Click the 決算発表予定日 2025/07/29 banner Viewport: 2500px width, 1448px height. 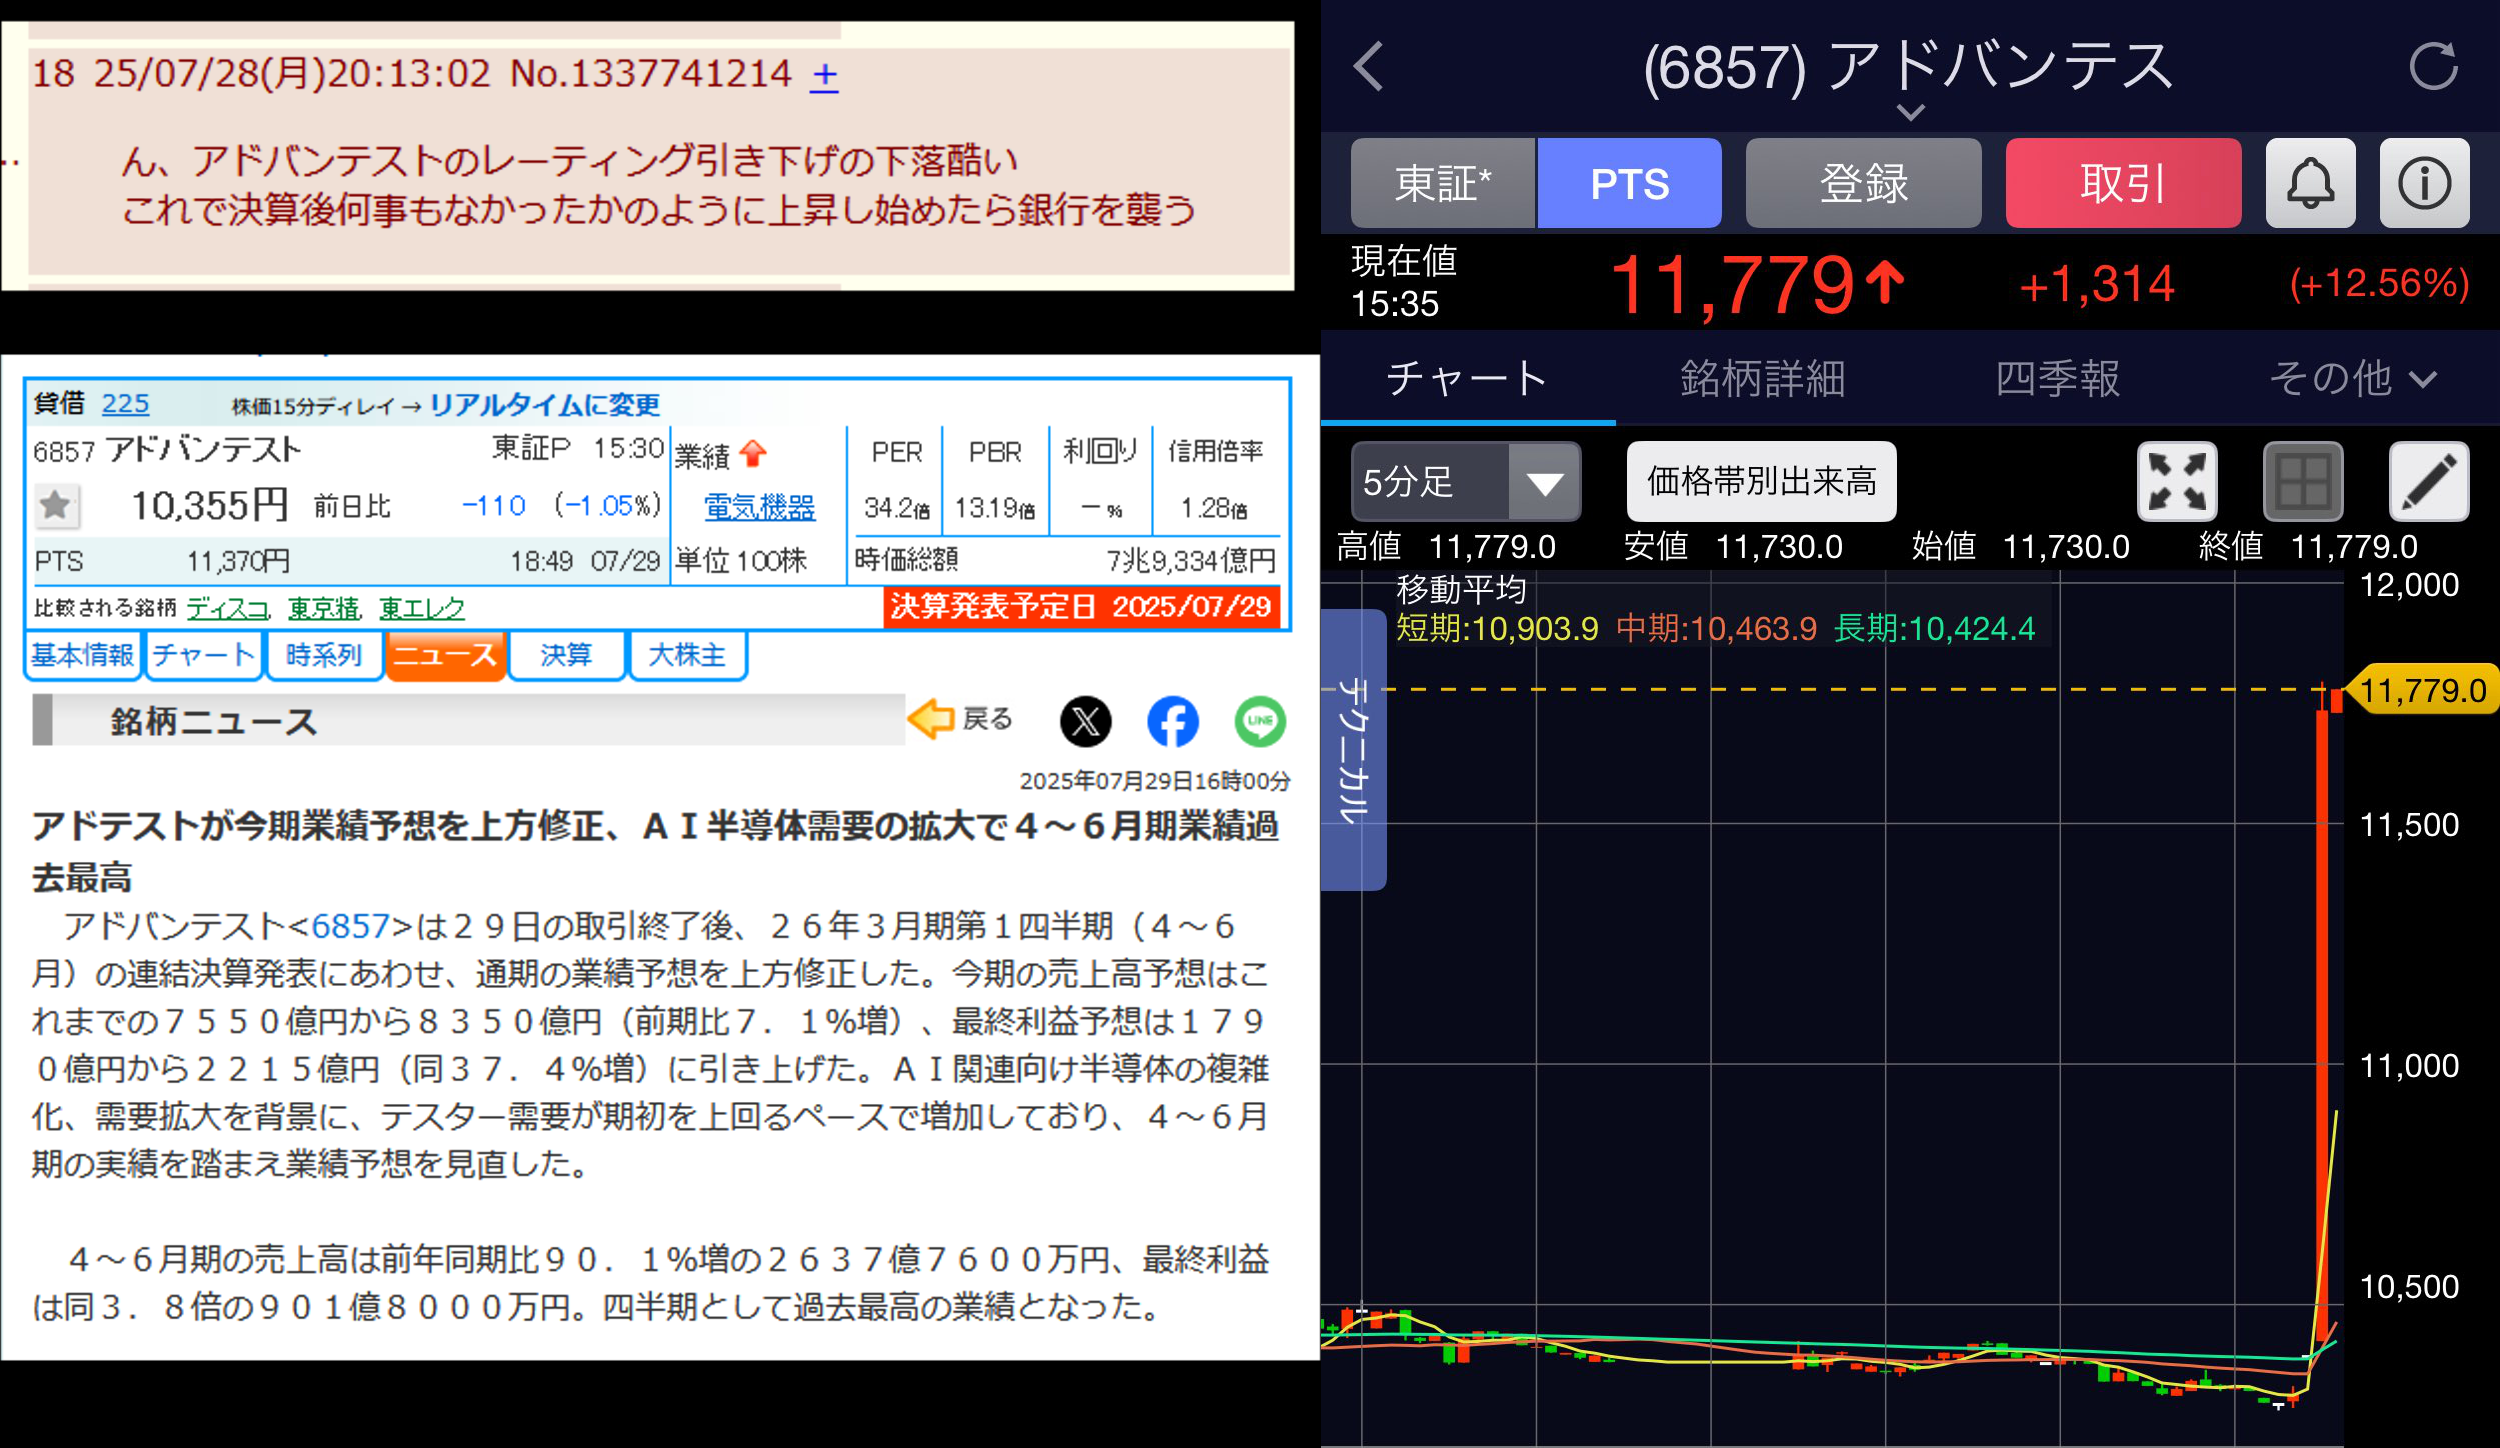click(x=1081, y=606)
